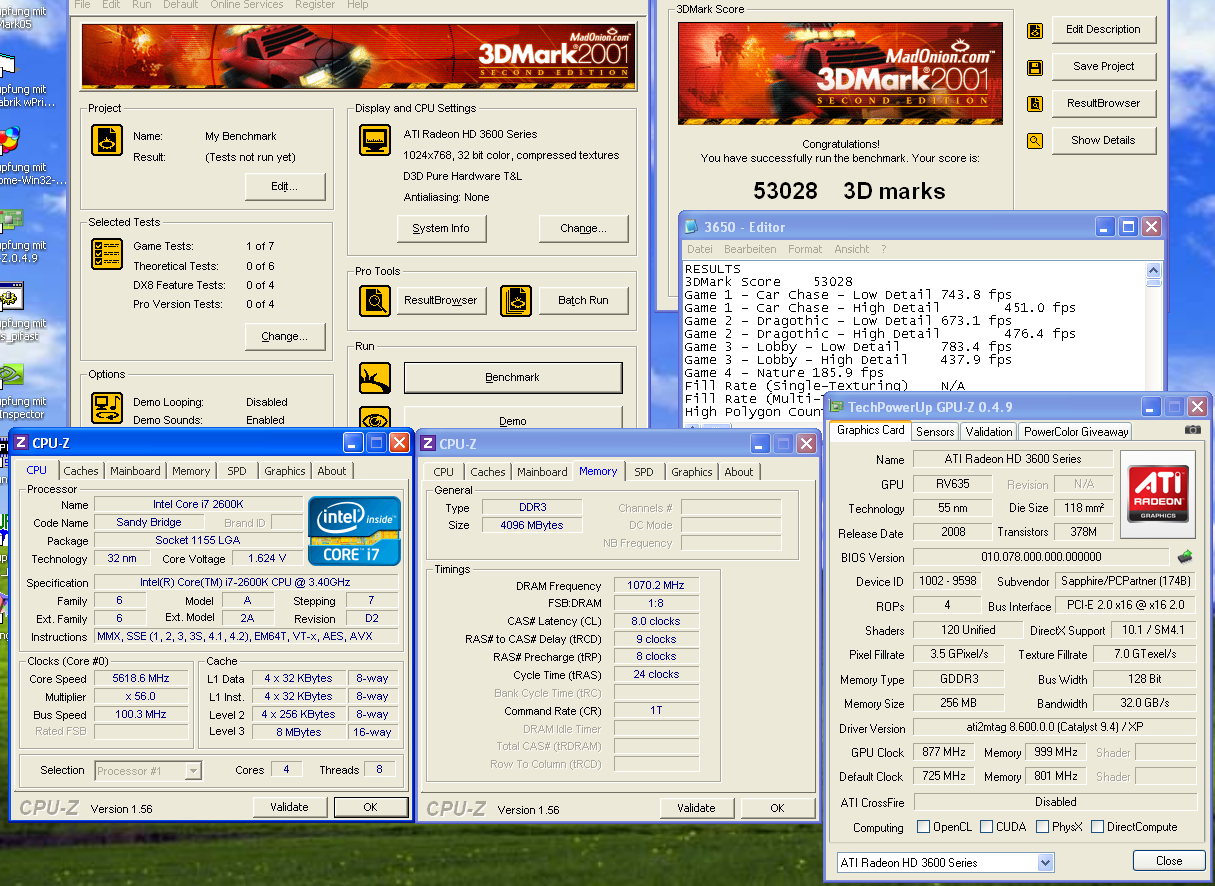Click the Intel Core i7 logo in CPU-Z
The width and height of the screenshot is (1215, 886).
pos(355,530)
